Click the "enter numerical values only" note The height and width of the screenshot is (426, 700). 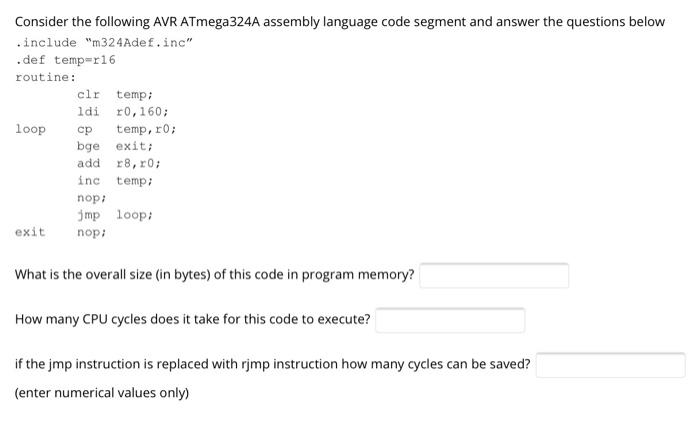click(102, 393)
